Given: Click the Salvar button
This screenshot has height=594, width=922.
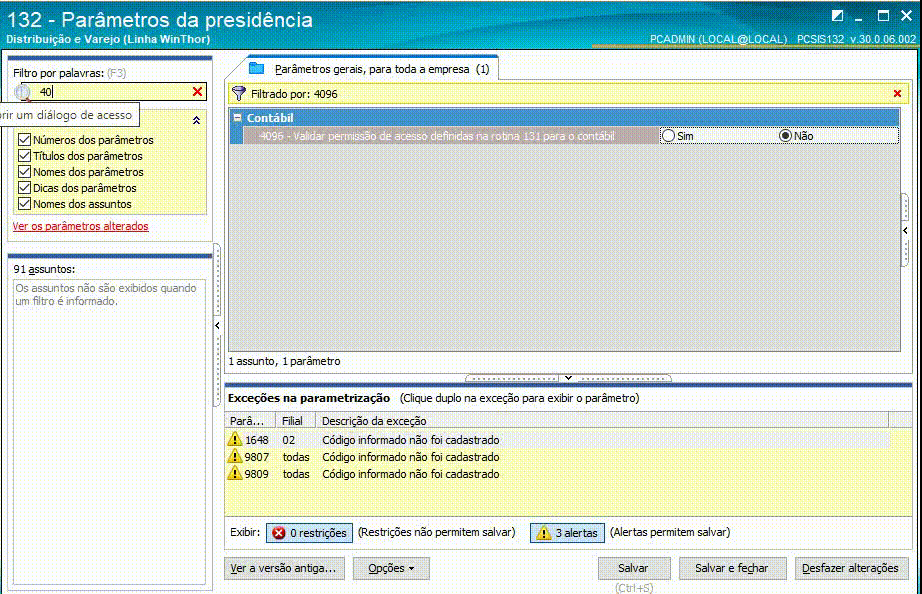Looking at the screenshot, I should coord(633,568).
